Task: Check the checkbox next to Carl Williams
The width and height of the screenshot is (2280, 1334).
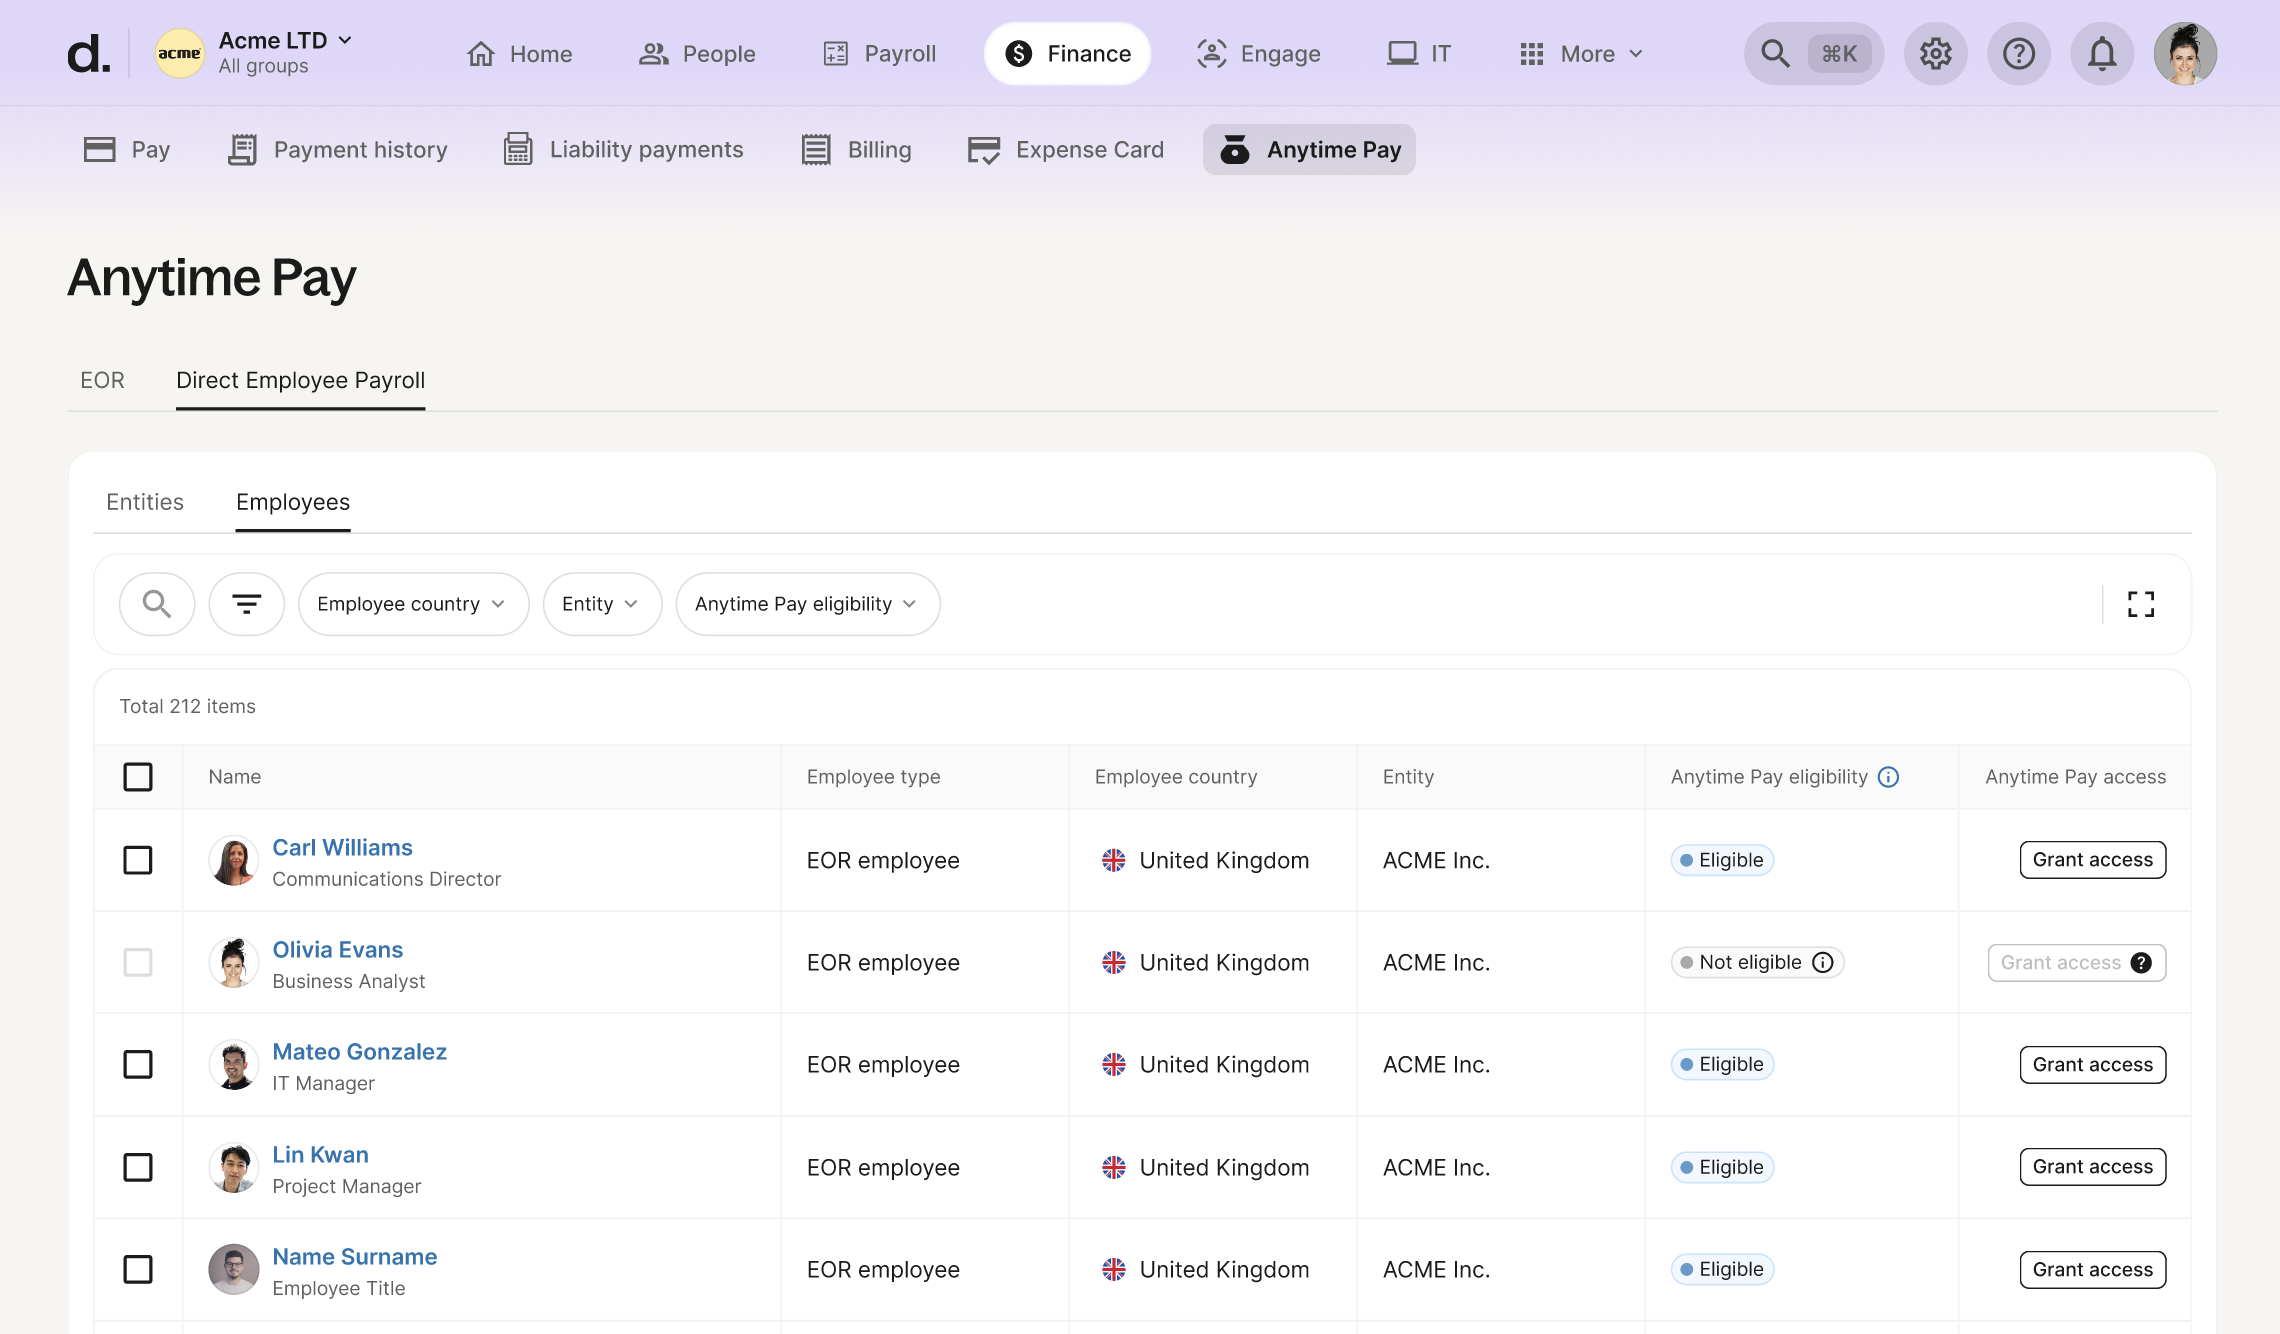Action: coord(138,860)
